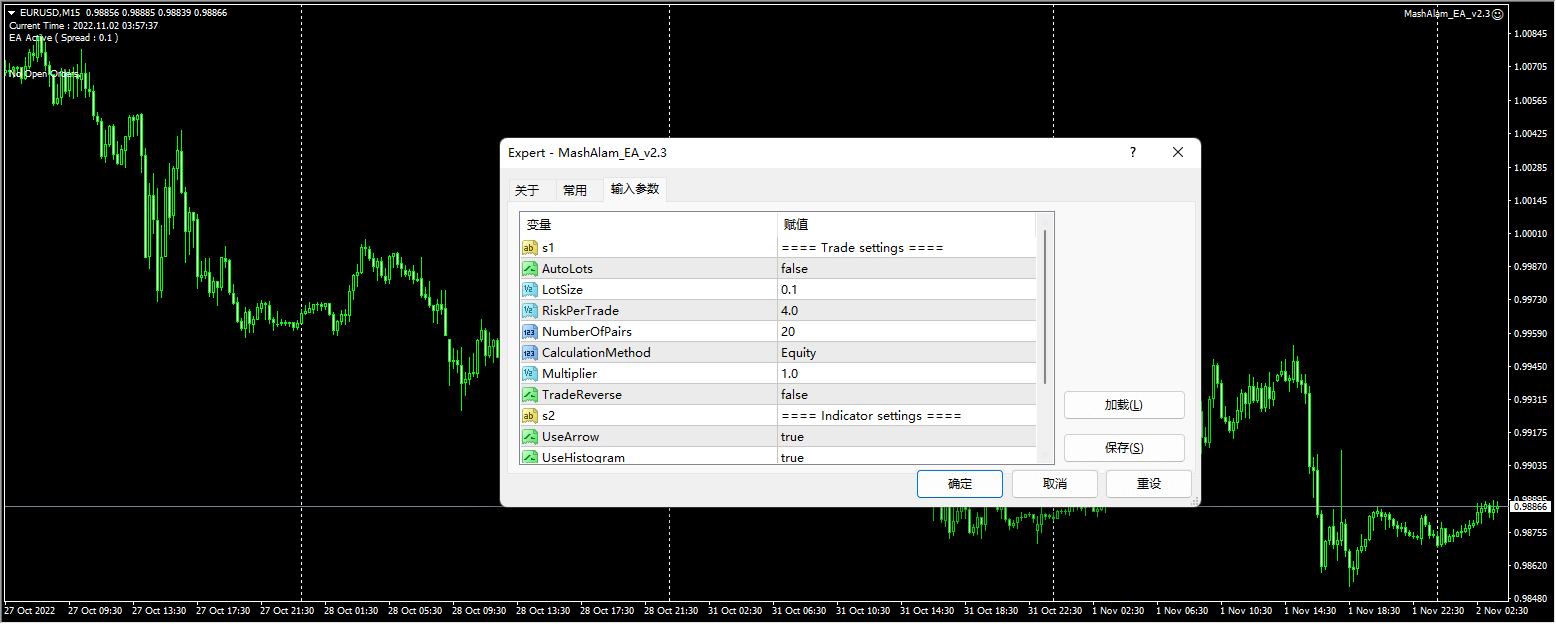Viewport: 1556px width, 624px height.
Task: Click the LotSize double type icon
Action: coord(529,290)
